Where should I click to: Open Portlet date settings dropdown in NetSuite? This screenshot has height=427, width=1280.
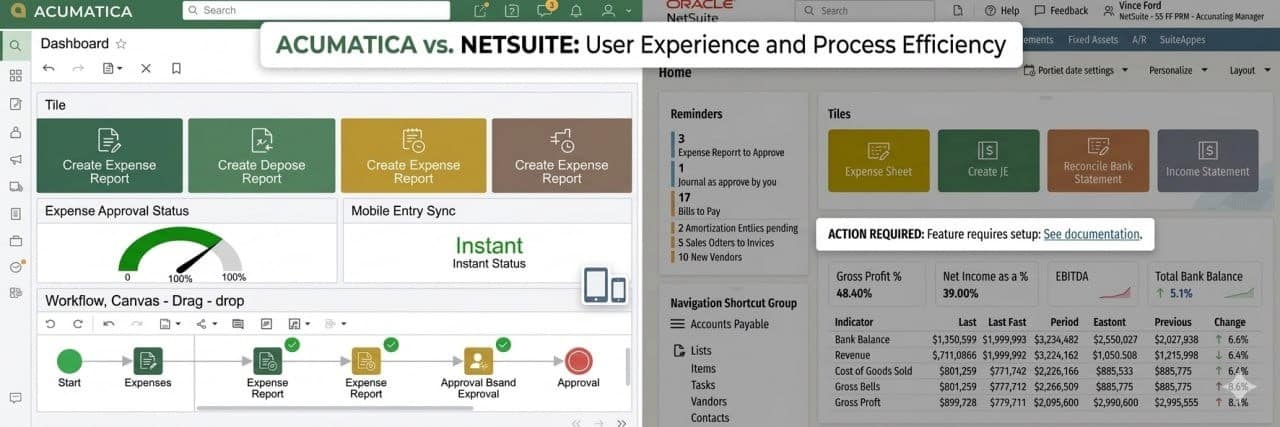click(x=1075, y=70)
